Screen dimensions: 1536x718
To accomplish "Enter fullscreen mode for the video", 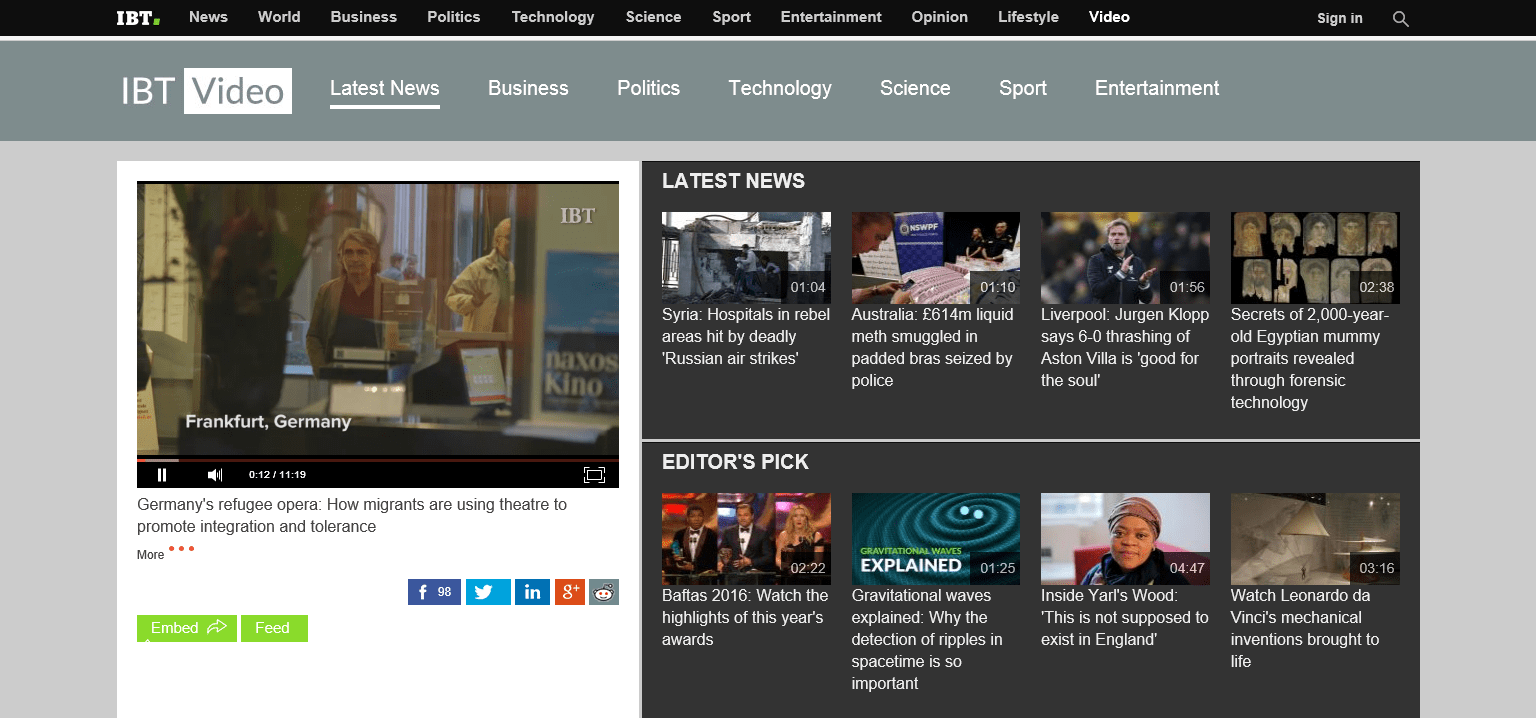I will pos(594,475).
